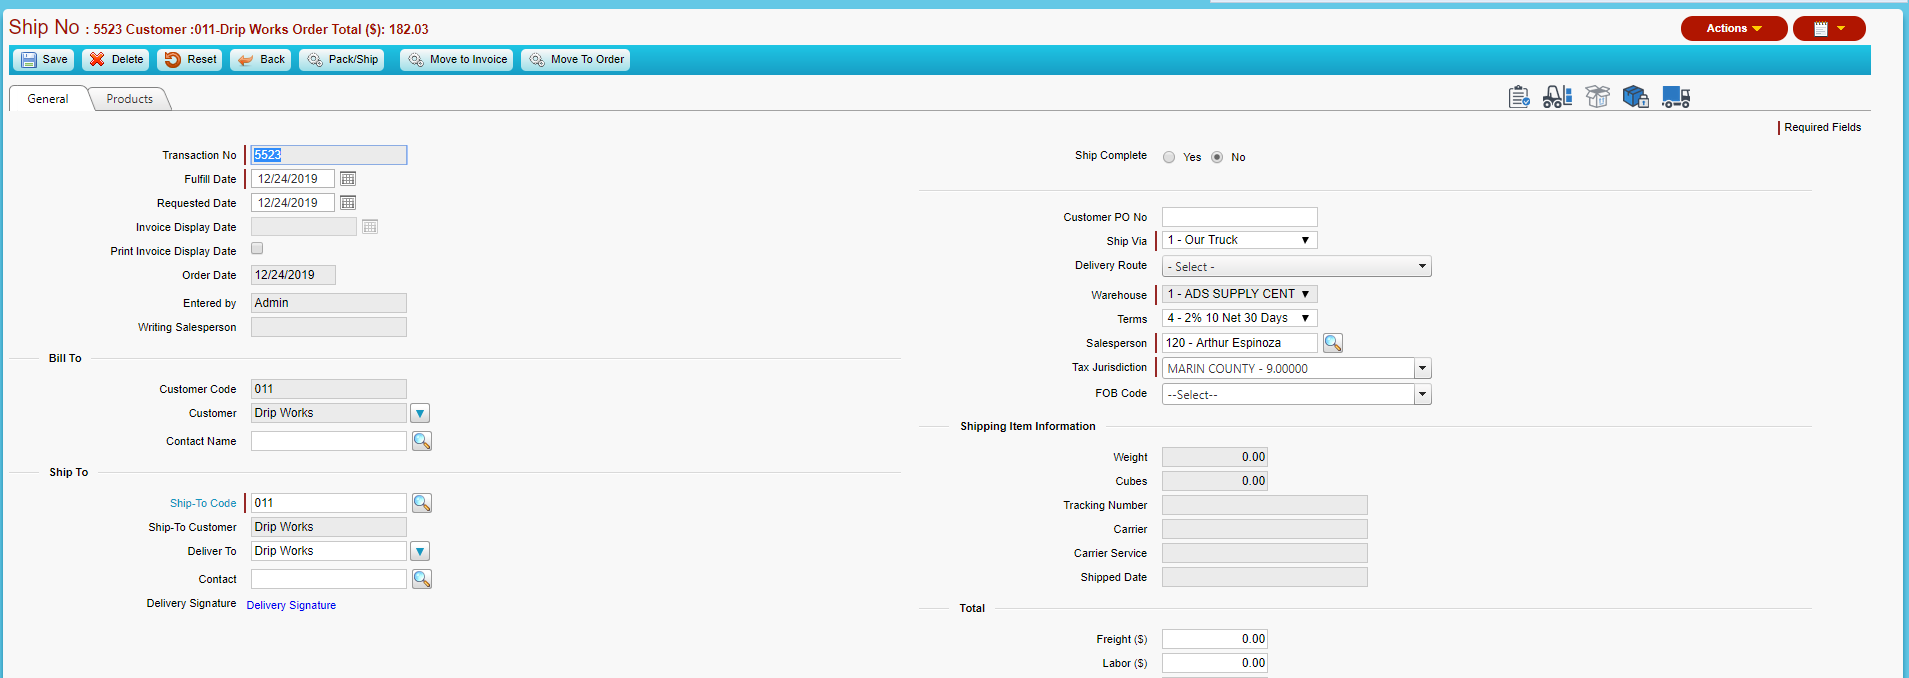Viewport: 1909px width, 678px height.
Task: Click the Ship To Contact input field
Action: click(x=329, y=579)
